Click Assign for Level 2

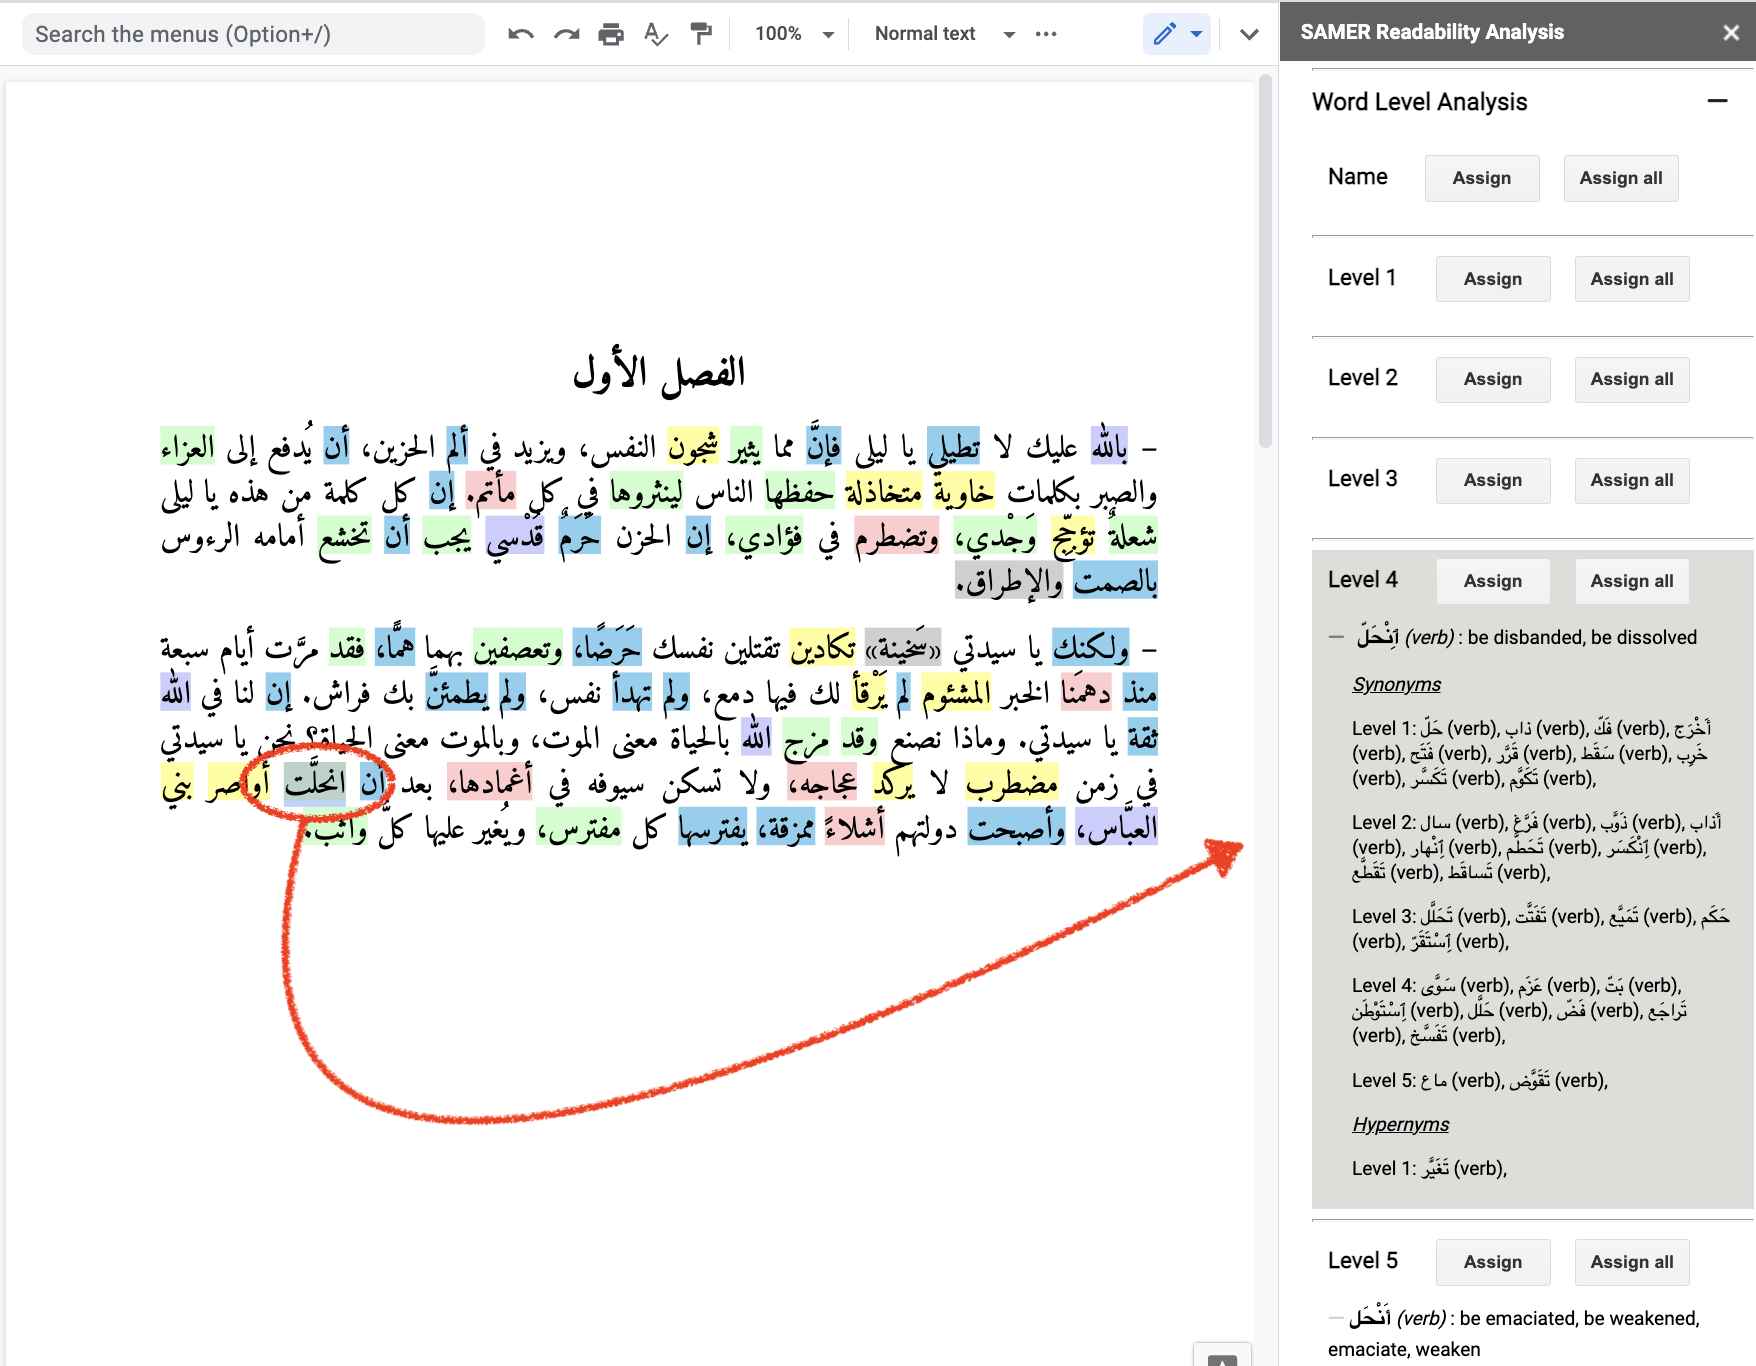(1493, 379)
